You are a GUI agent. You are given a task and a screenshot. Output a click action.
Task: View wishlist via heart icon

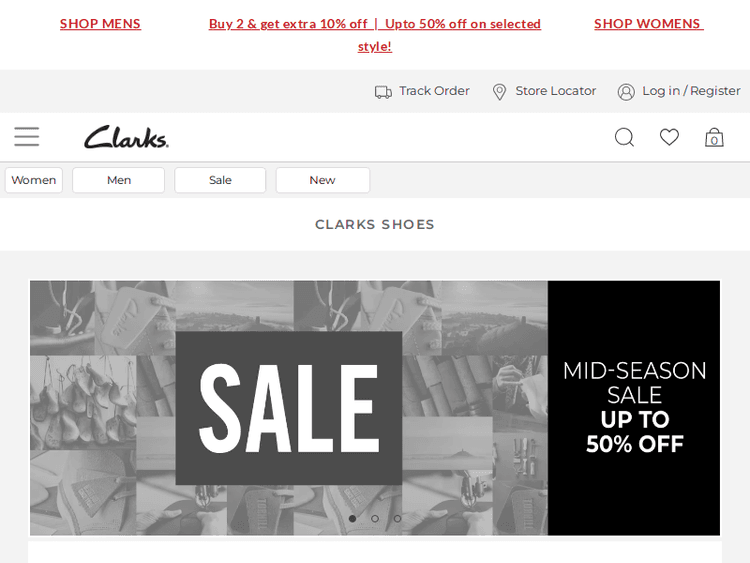[669, 137]
